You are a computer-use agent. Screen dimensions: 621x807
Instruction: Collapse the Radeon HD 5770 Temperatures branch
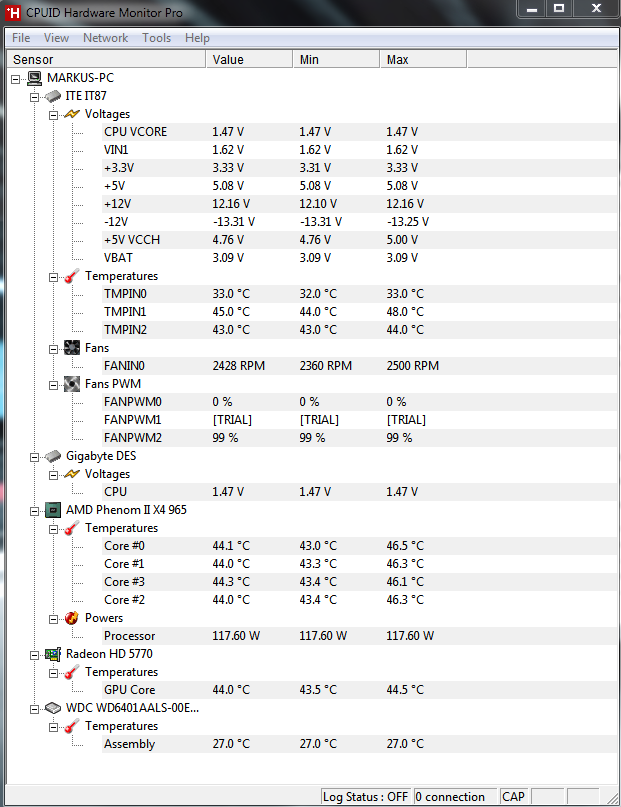[x=54, y=674]
